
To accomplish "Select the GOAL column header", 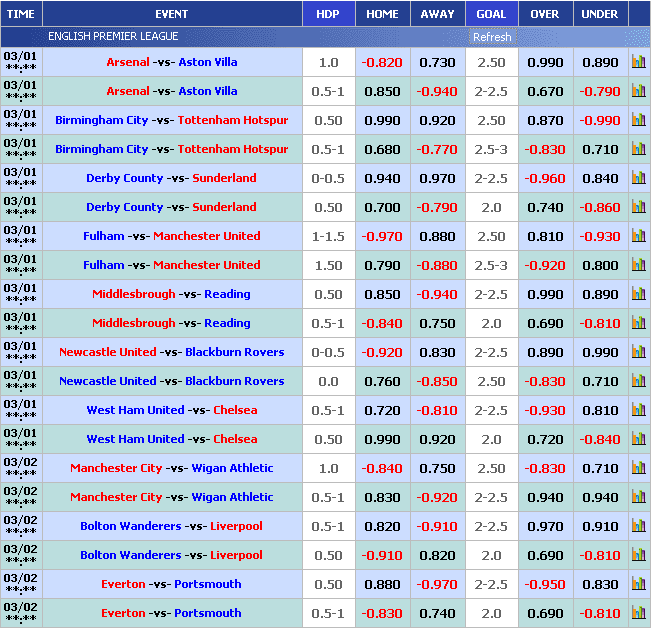I will 492,14.
